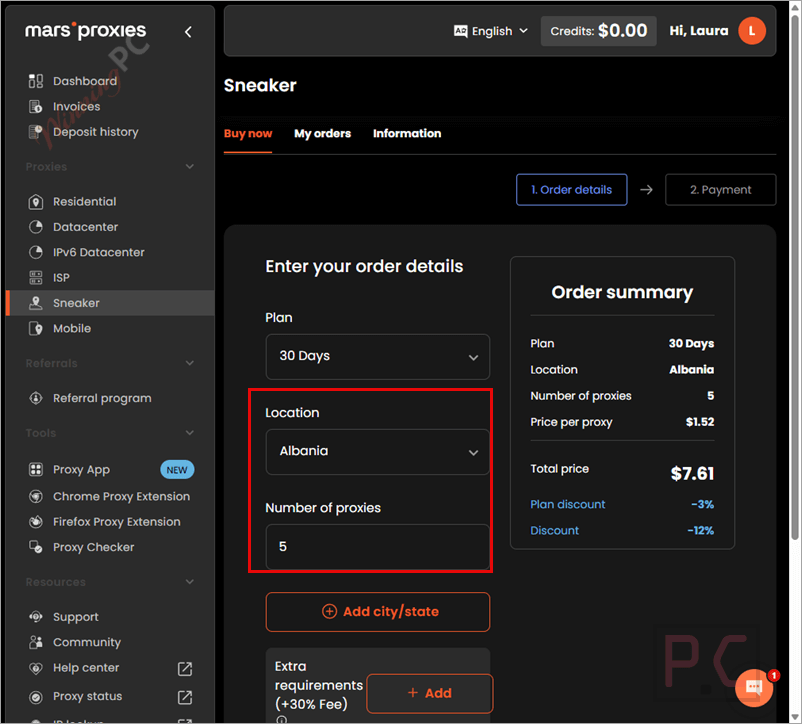Click the Residential proxies icon
802x724 pixels.
click(36, 201)
